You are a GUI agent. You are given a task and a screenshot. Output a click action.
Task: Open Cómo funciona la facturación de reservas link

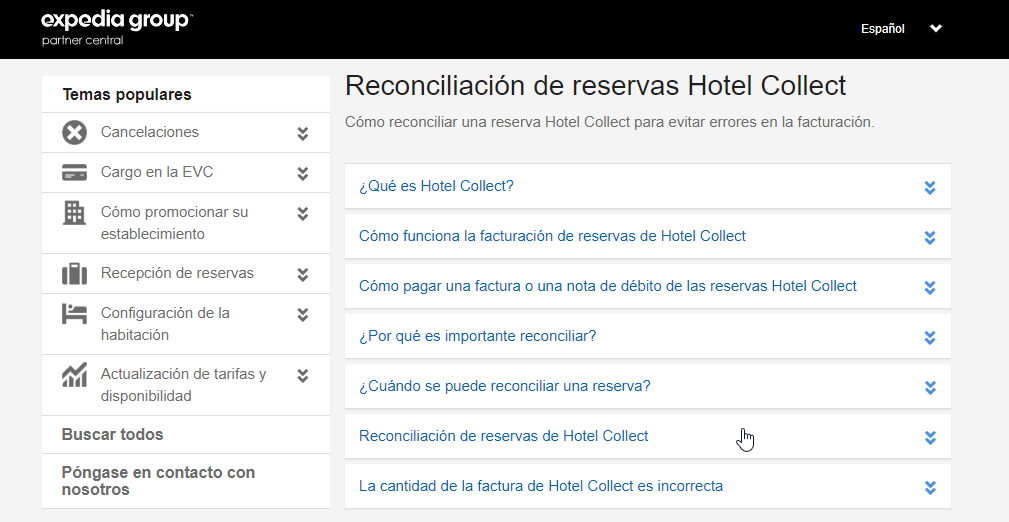pyautogui.click(x=552, y=236)
